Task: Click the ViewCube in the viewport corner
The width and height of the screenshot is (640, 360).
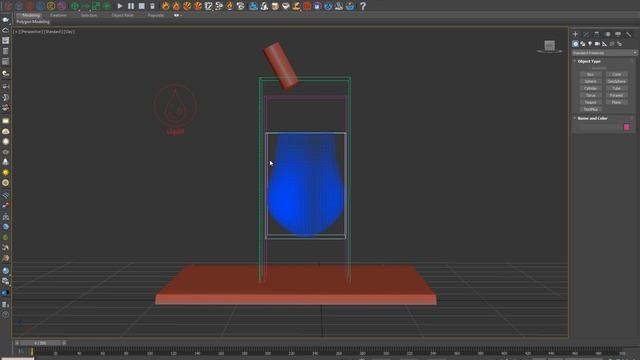Action: (549, 46)
